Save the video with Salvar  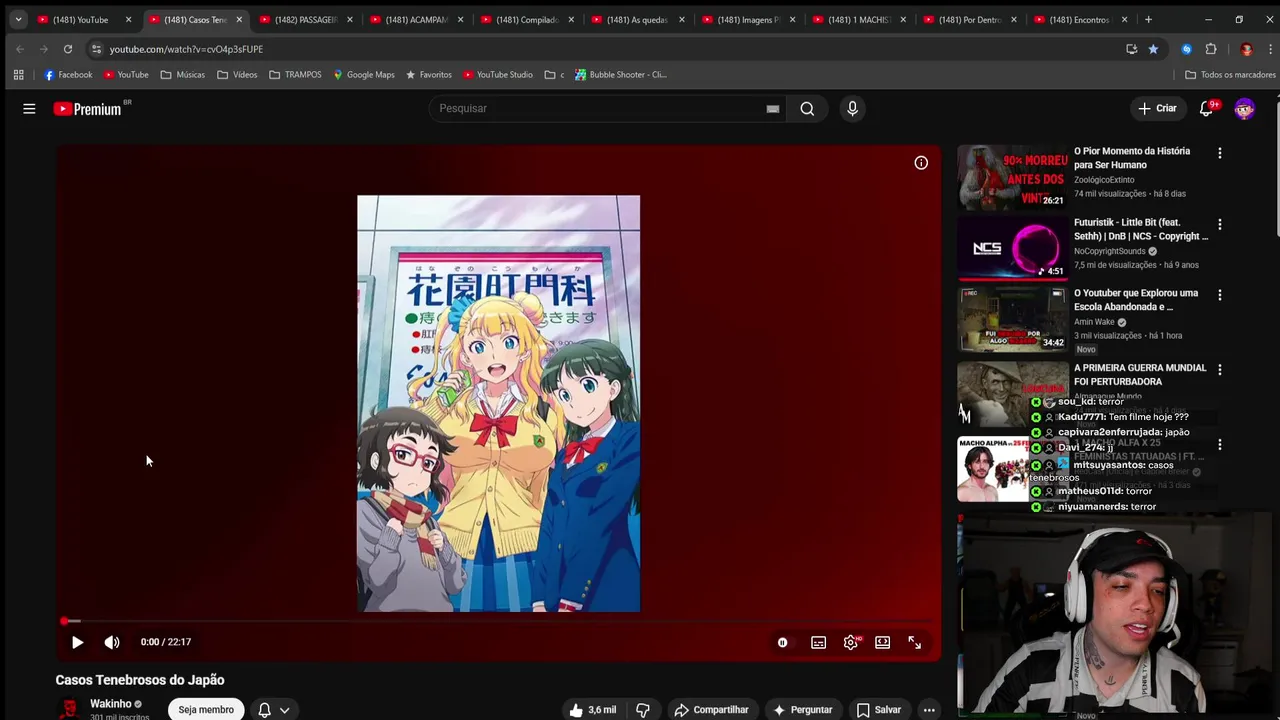879,710
